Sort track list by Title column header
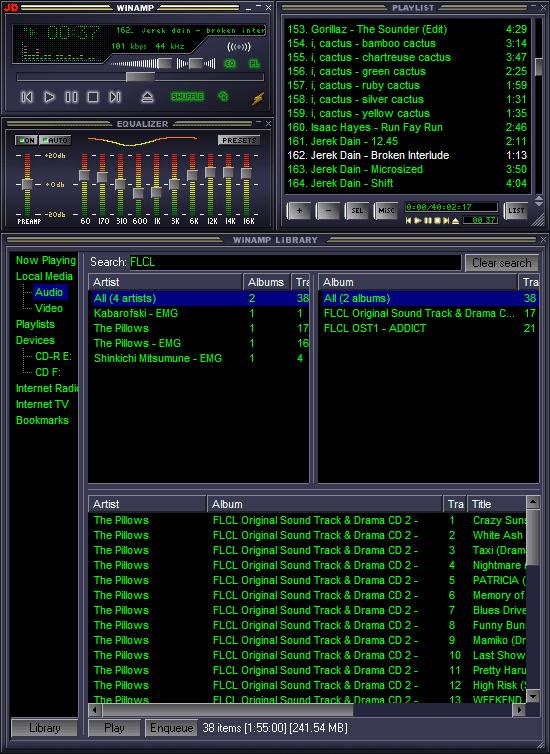550x754 pixels. [x=497, y=504]
